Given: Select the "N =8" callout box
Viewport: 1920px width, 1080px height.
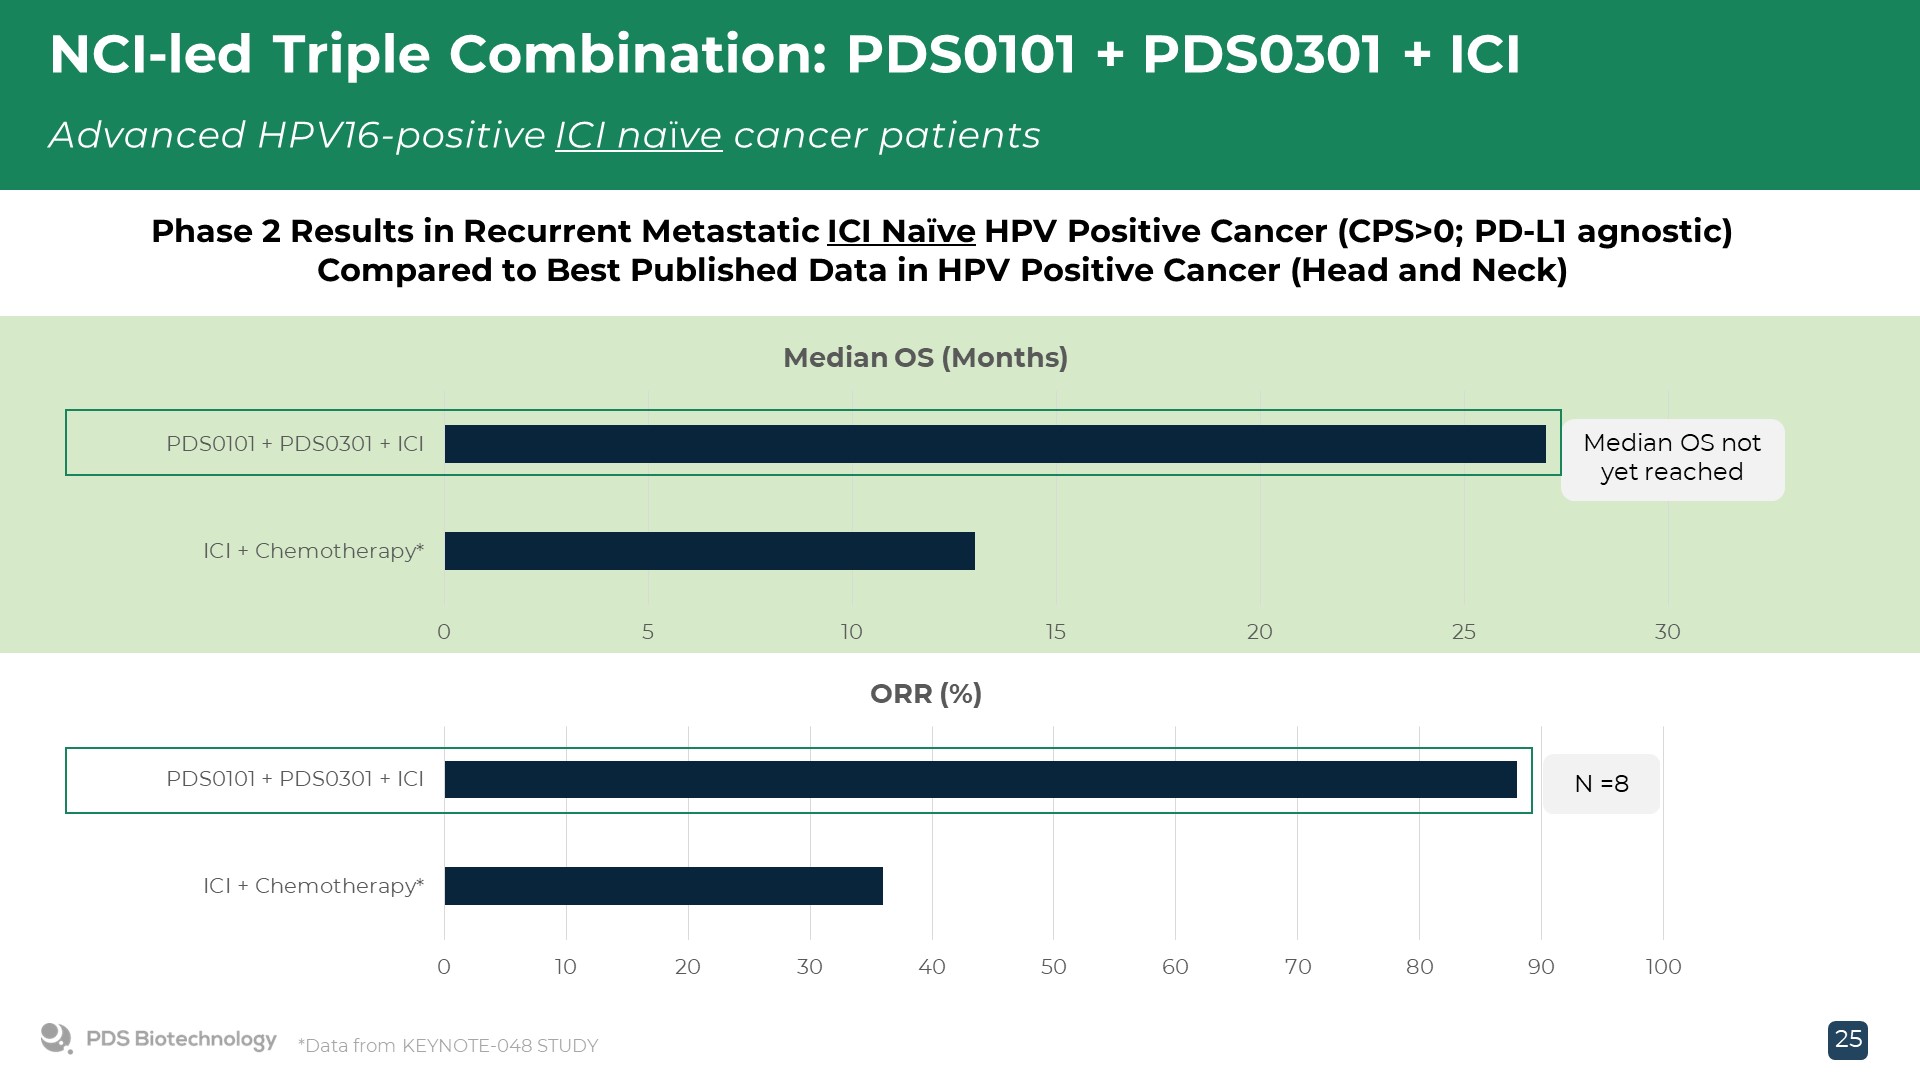Looking at the screenshot, I should point(1601,784).
